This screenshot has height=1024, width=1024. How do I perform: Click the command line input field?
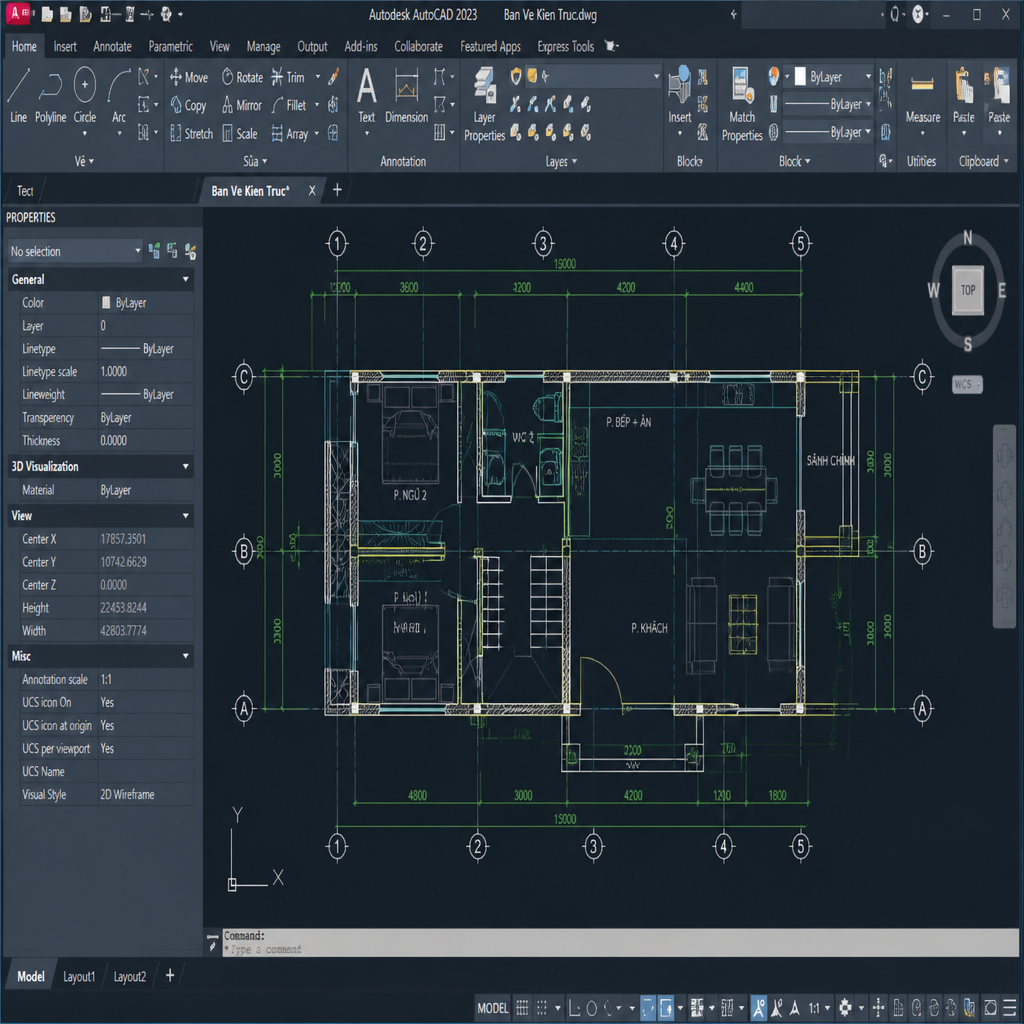tap(619, 950)
